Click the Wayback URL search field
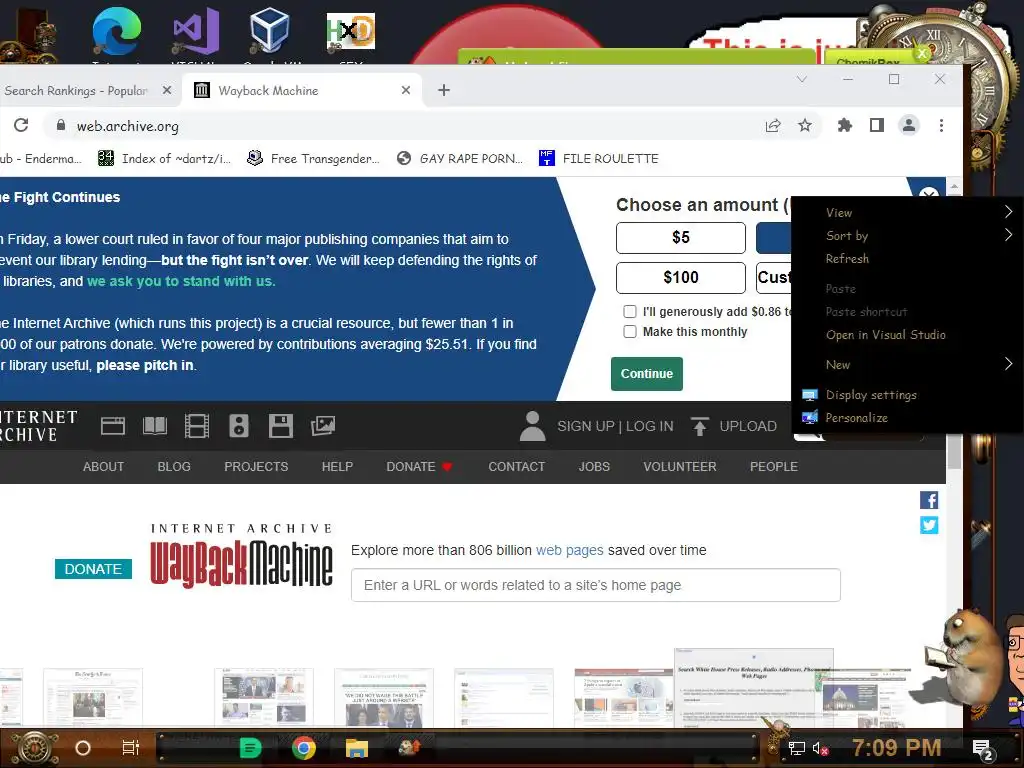The width and height of the screenshot is (1024, 768). [596, 585]
